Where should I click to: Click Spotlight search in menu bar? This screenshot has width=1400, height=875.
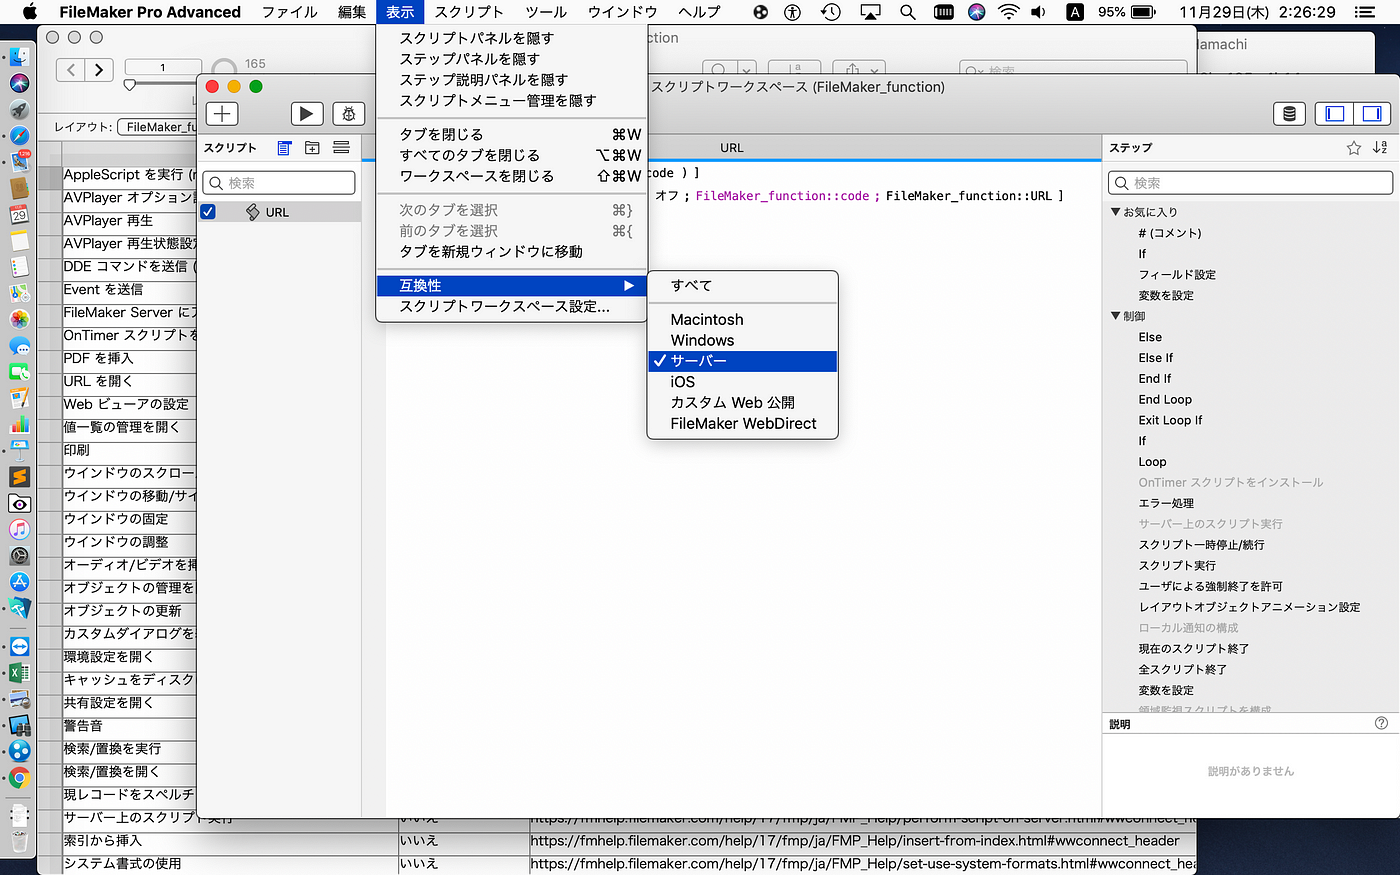(907, 12)
